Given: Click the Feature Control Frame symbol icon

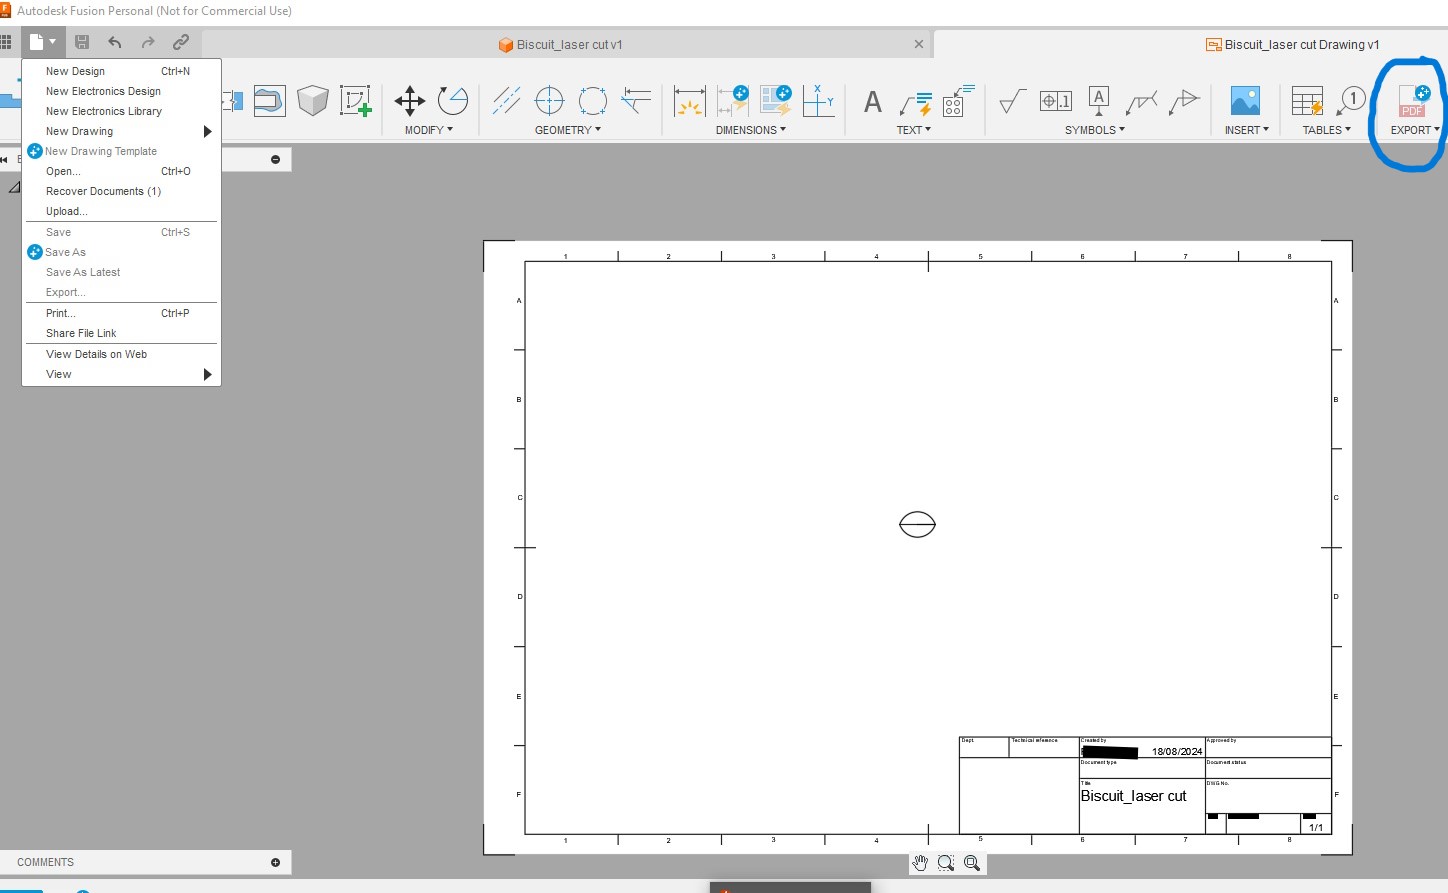Looking at the screenshot, I should [x=1055, y=100].
